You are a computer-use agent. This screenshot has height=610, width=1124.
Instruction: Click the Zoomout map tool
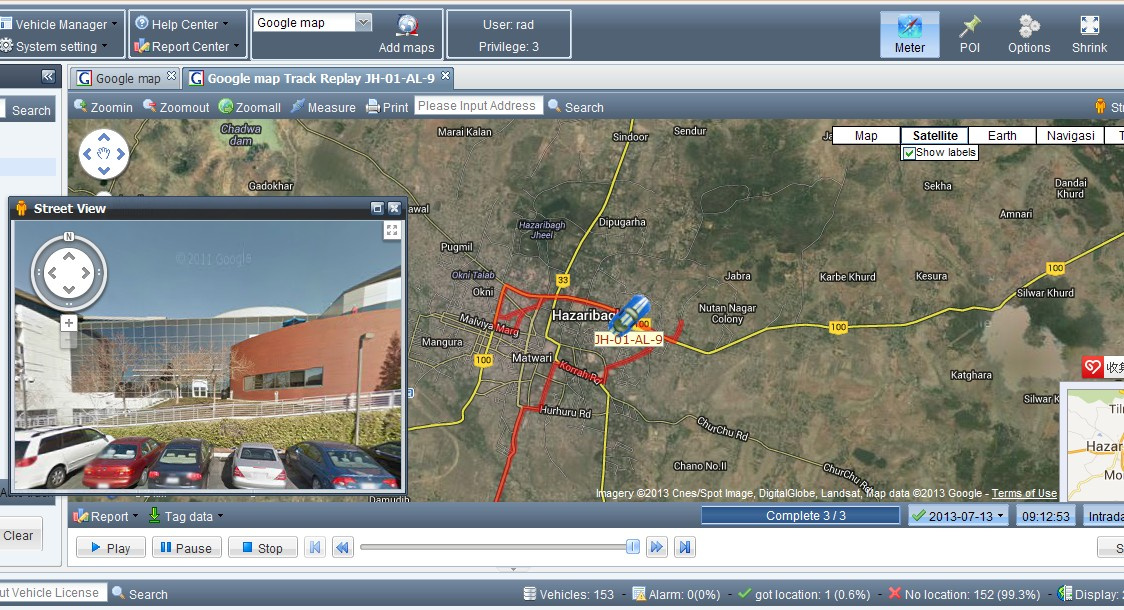coord(176,107)
